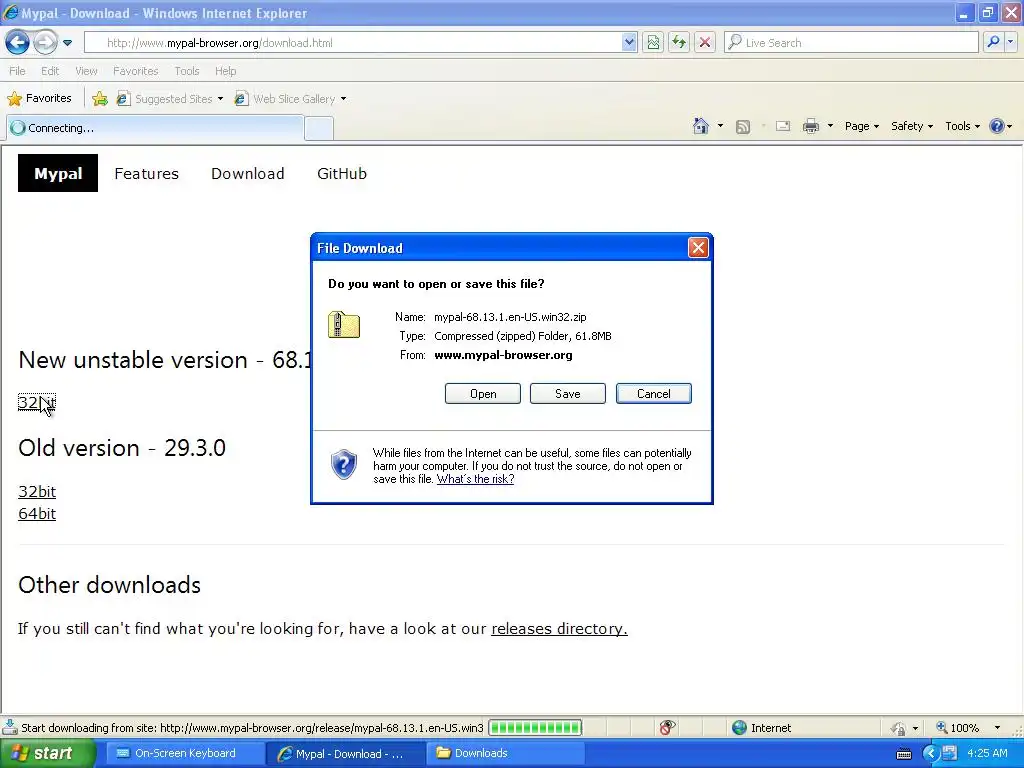Open the Tools command bar menu
The height and width of the screenshot is (768, 1024).
pyautogui.click(x=962, y=126)
